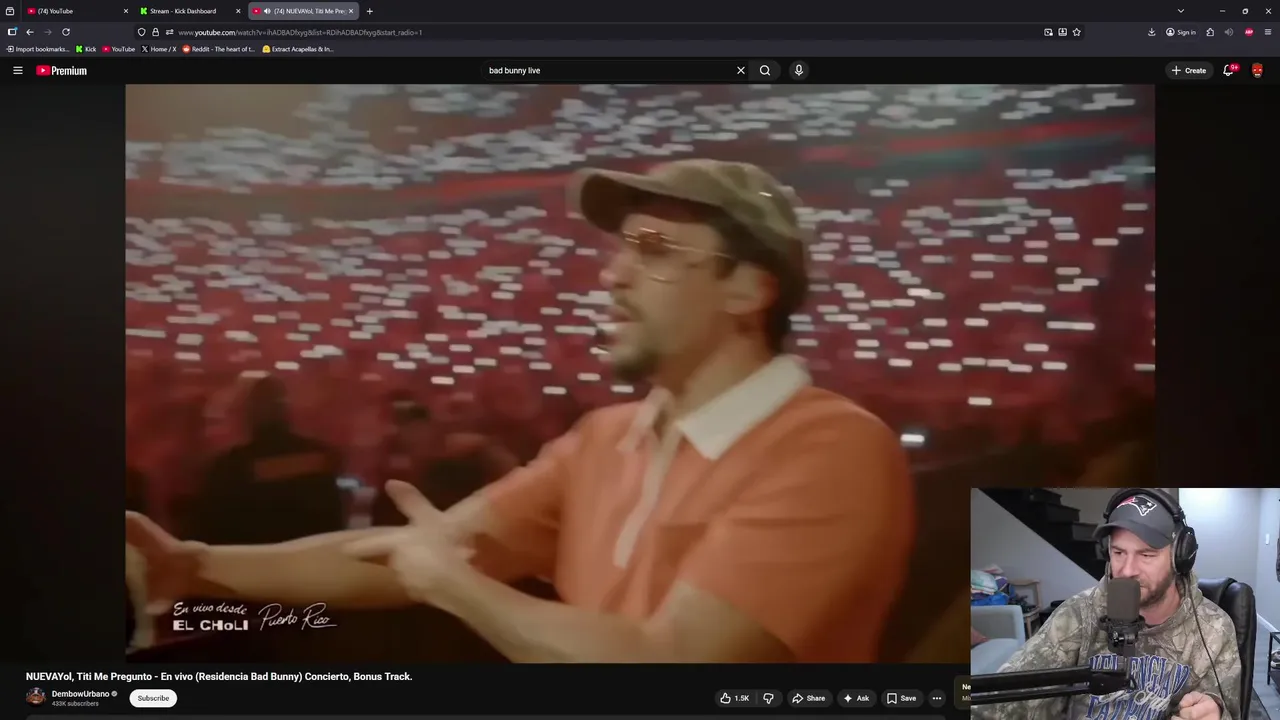Open the YouTube hamburger guide menu
This screenshot has width=1280, height=720.
[17, 70]
